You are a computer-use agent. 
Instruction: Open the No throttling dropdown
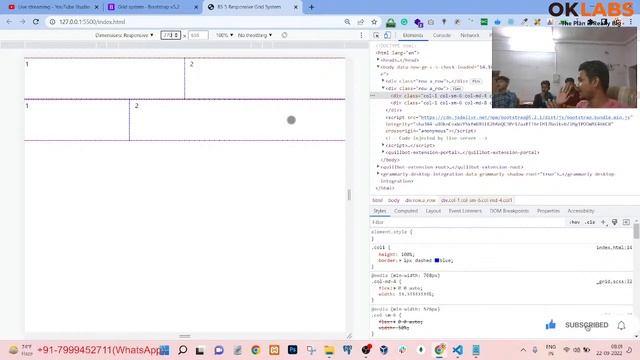coord(255,35)
